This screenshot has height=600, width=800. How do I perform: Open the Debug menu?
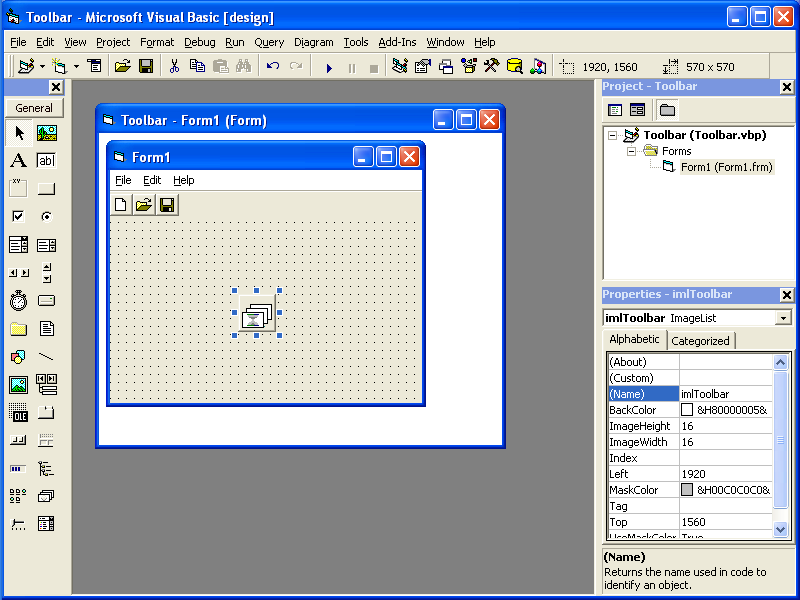199,42
